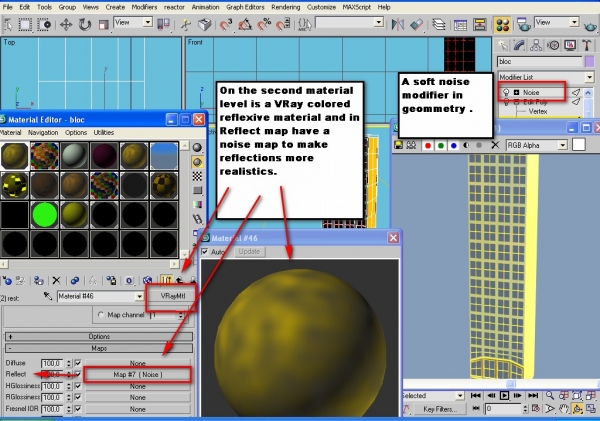Toggle green channel in render window
Screen dimensions: 600x421
(x=441, y=145)
